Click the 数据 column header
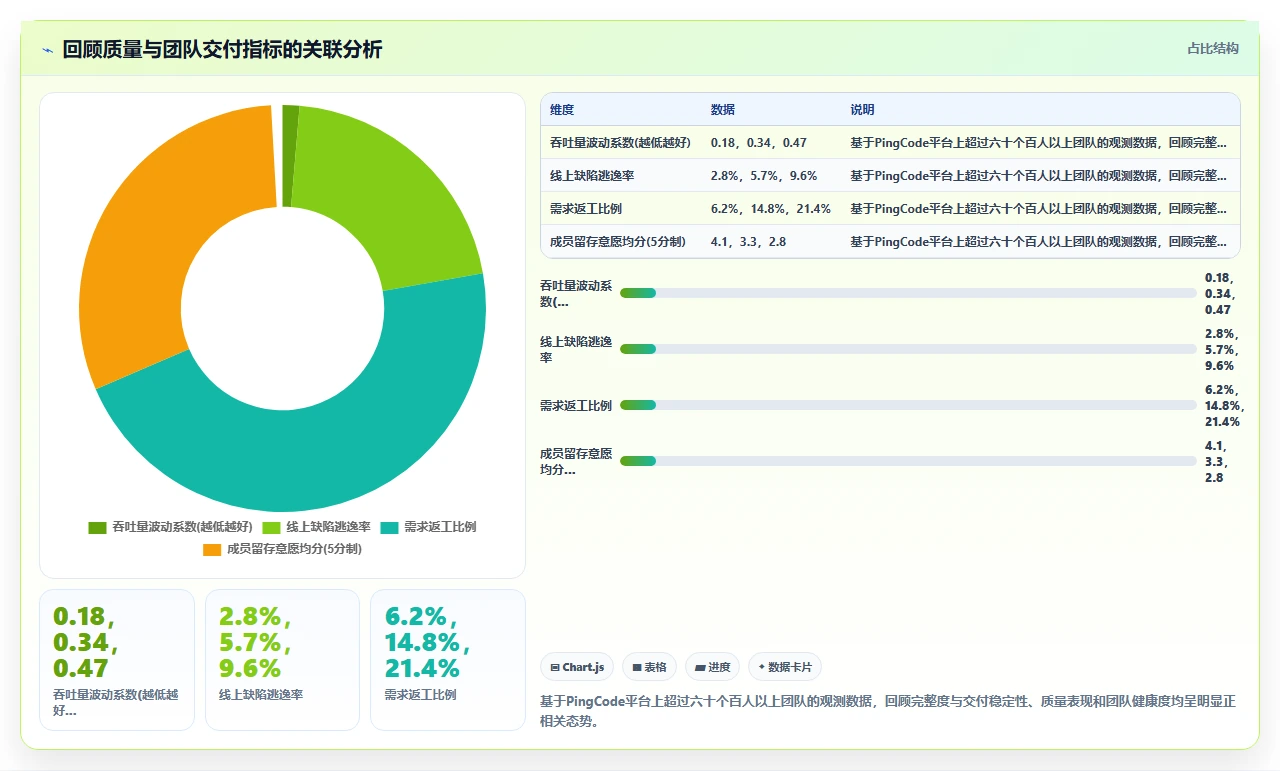The height and width of the screenshot is (771, 1280). click(x=723, y=110)
